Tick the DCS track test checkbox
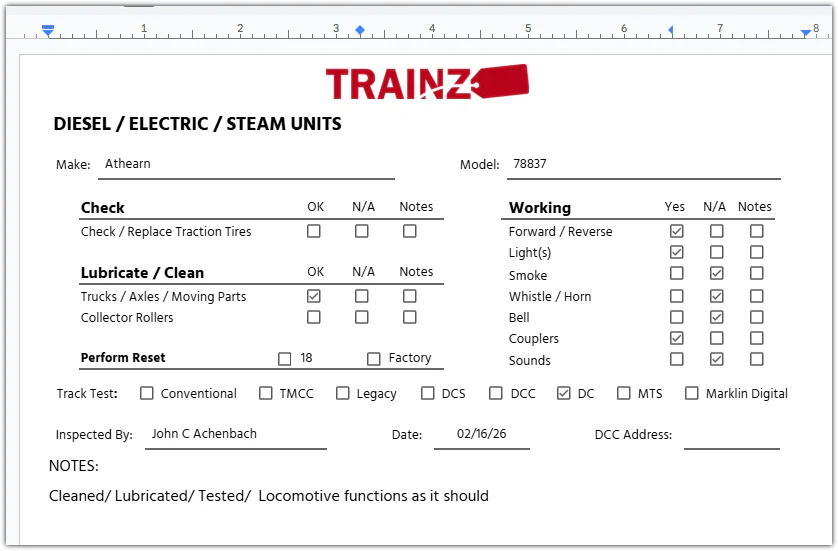 428,393
